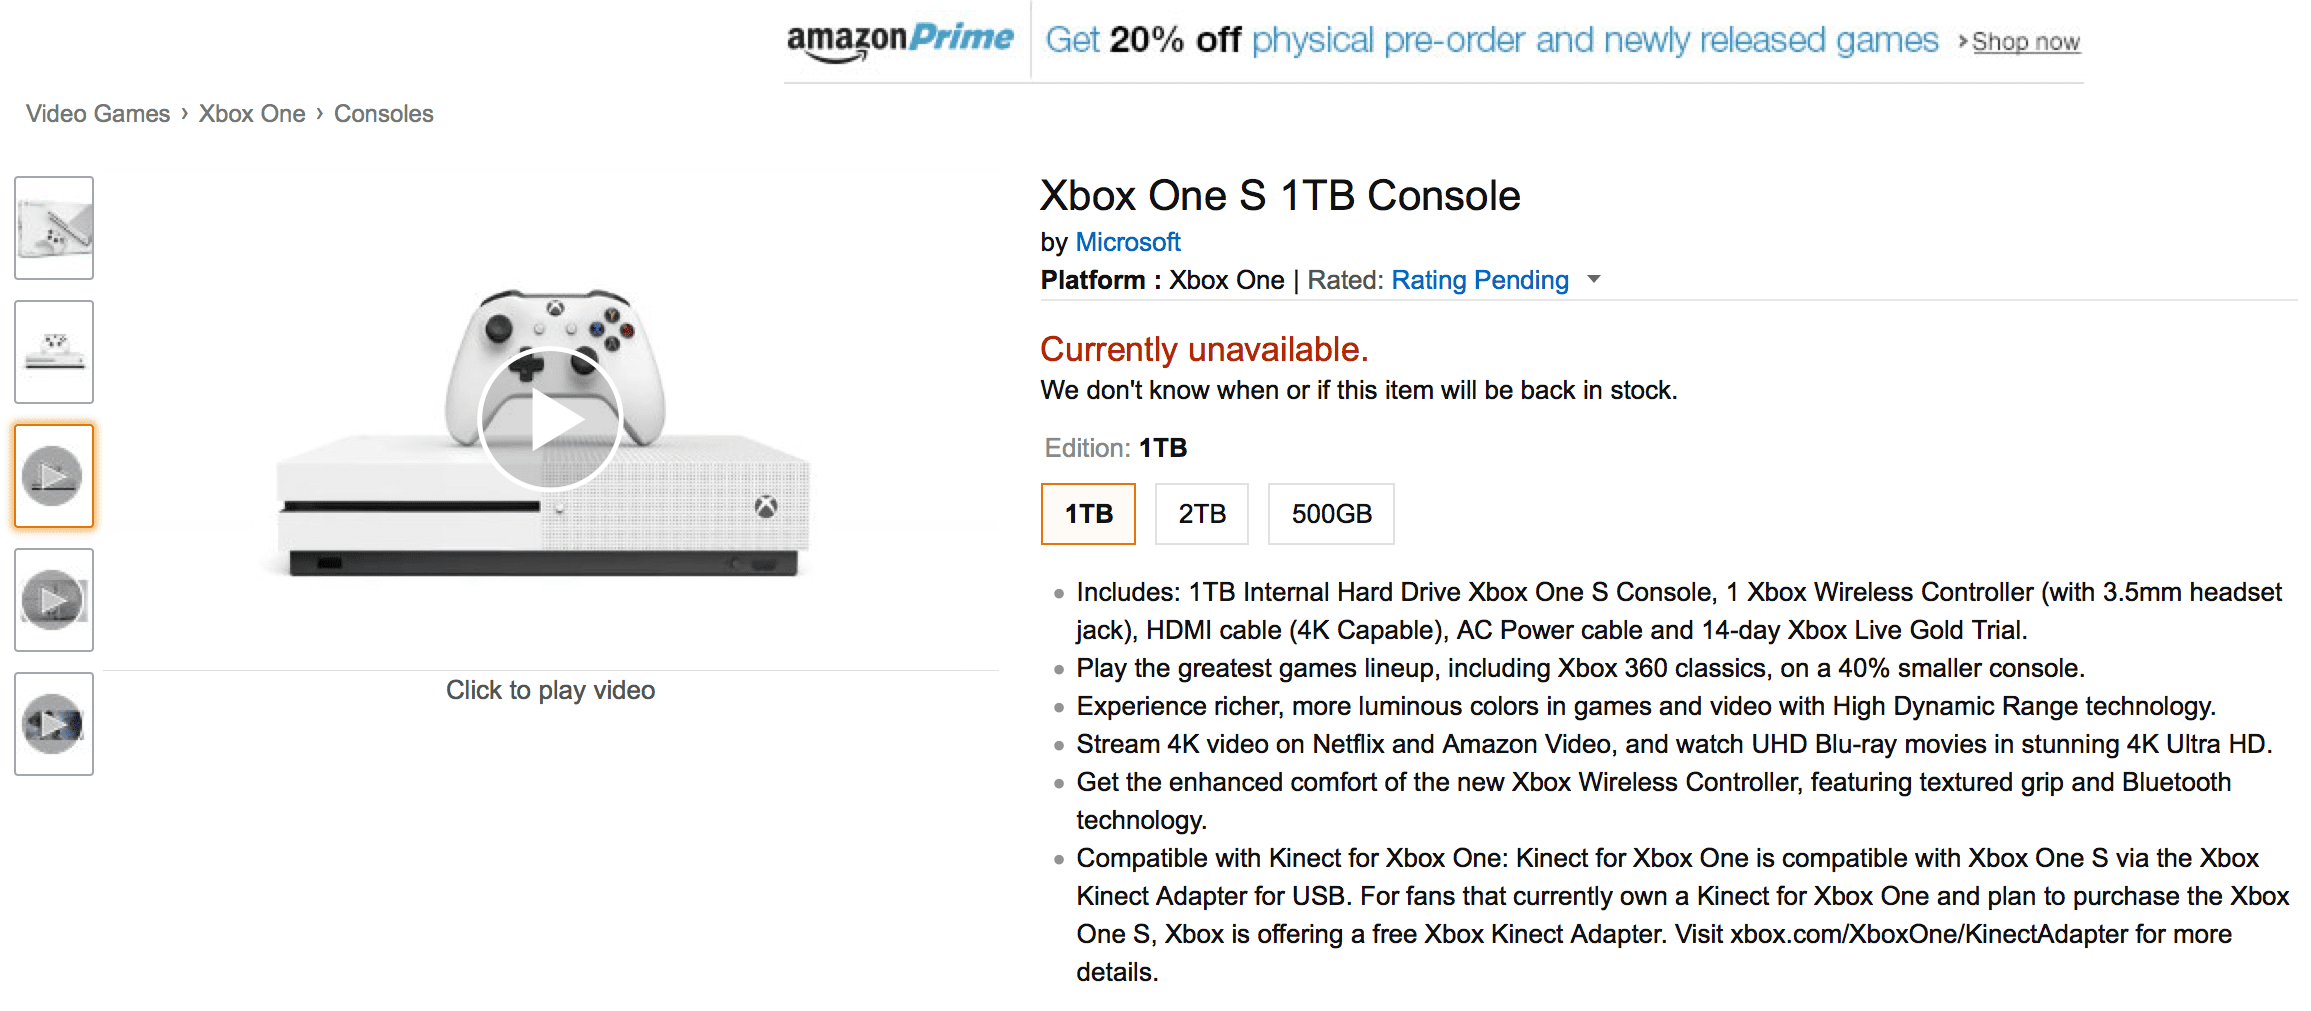Select the second console image thumbnail
2311x1011 pixels.
point(54,352)
